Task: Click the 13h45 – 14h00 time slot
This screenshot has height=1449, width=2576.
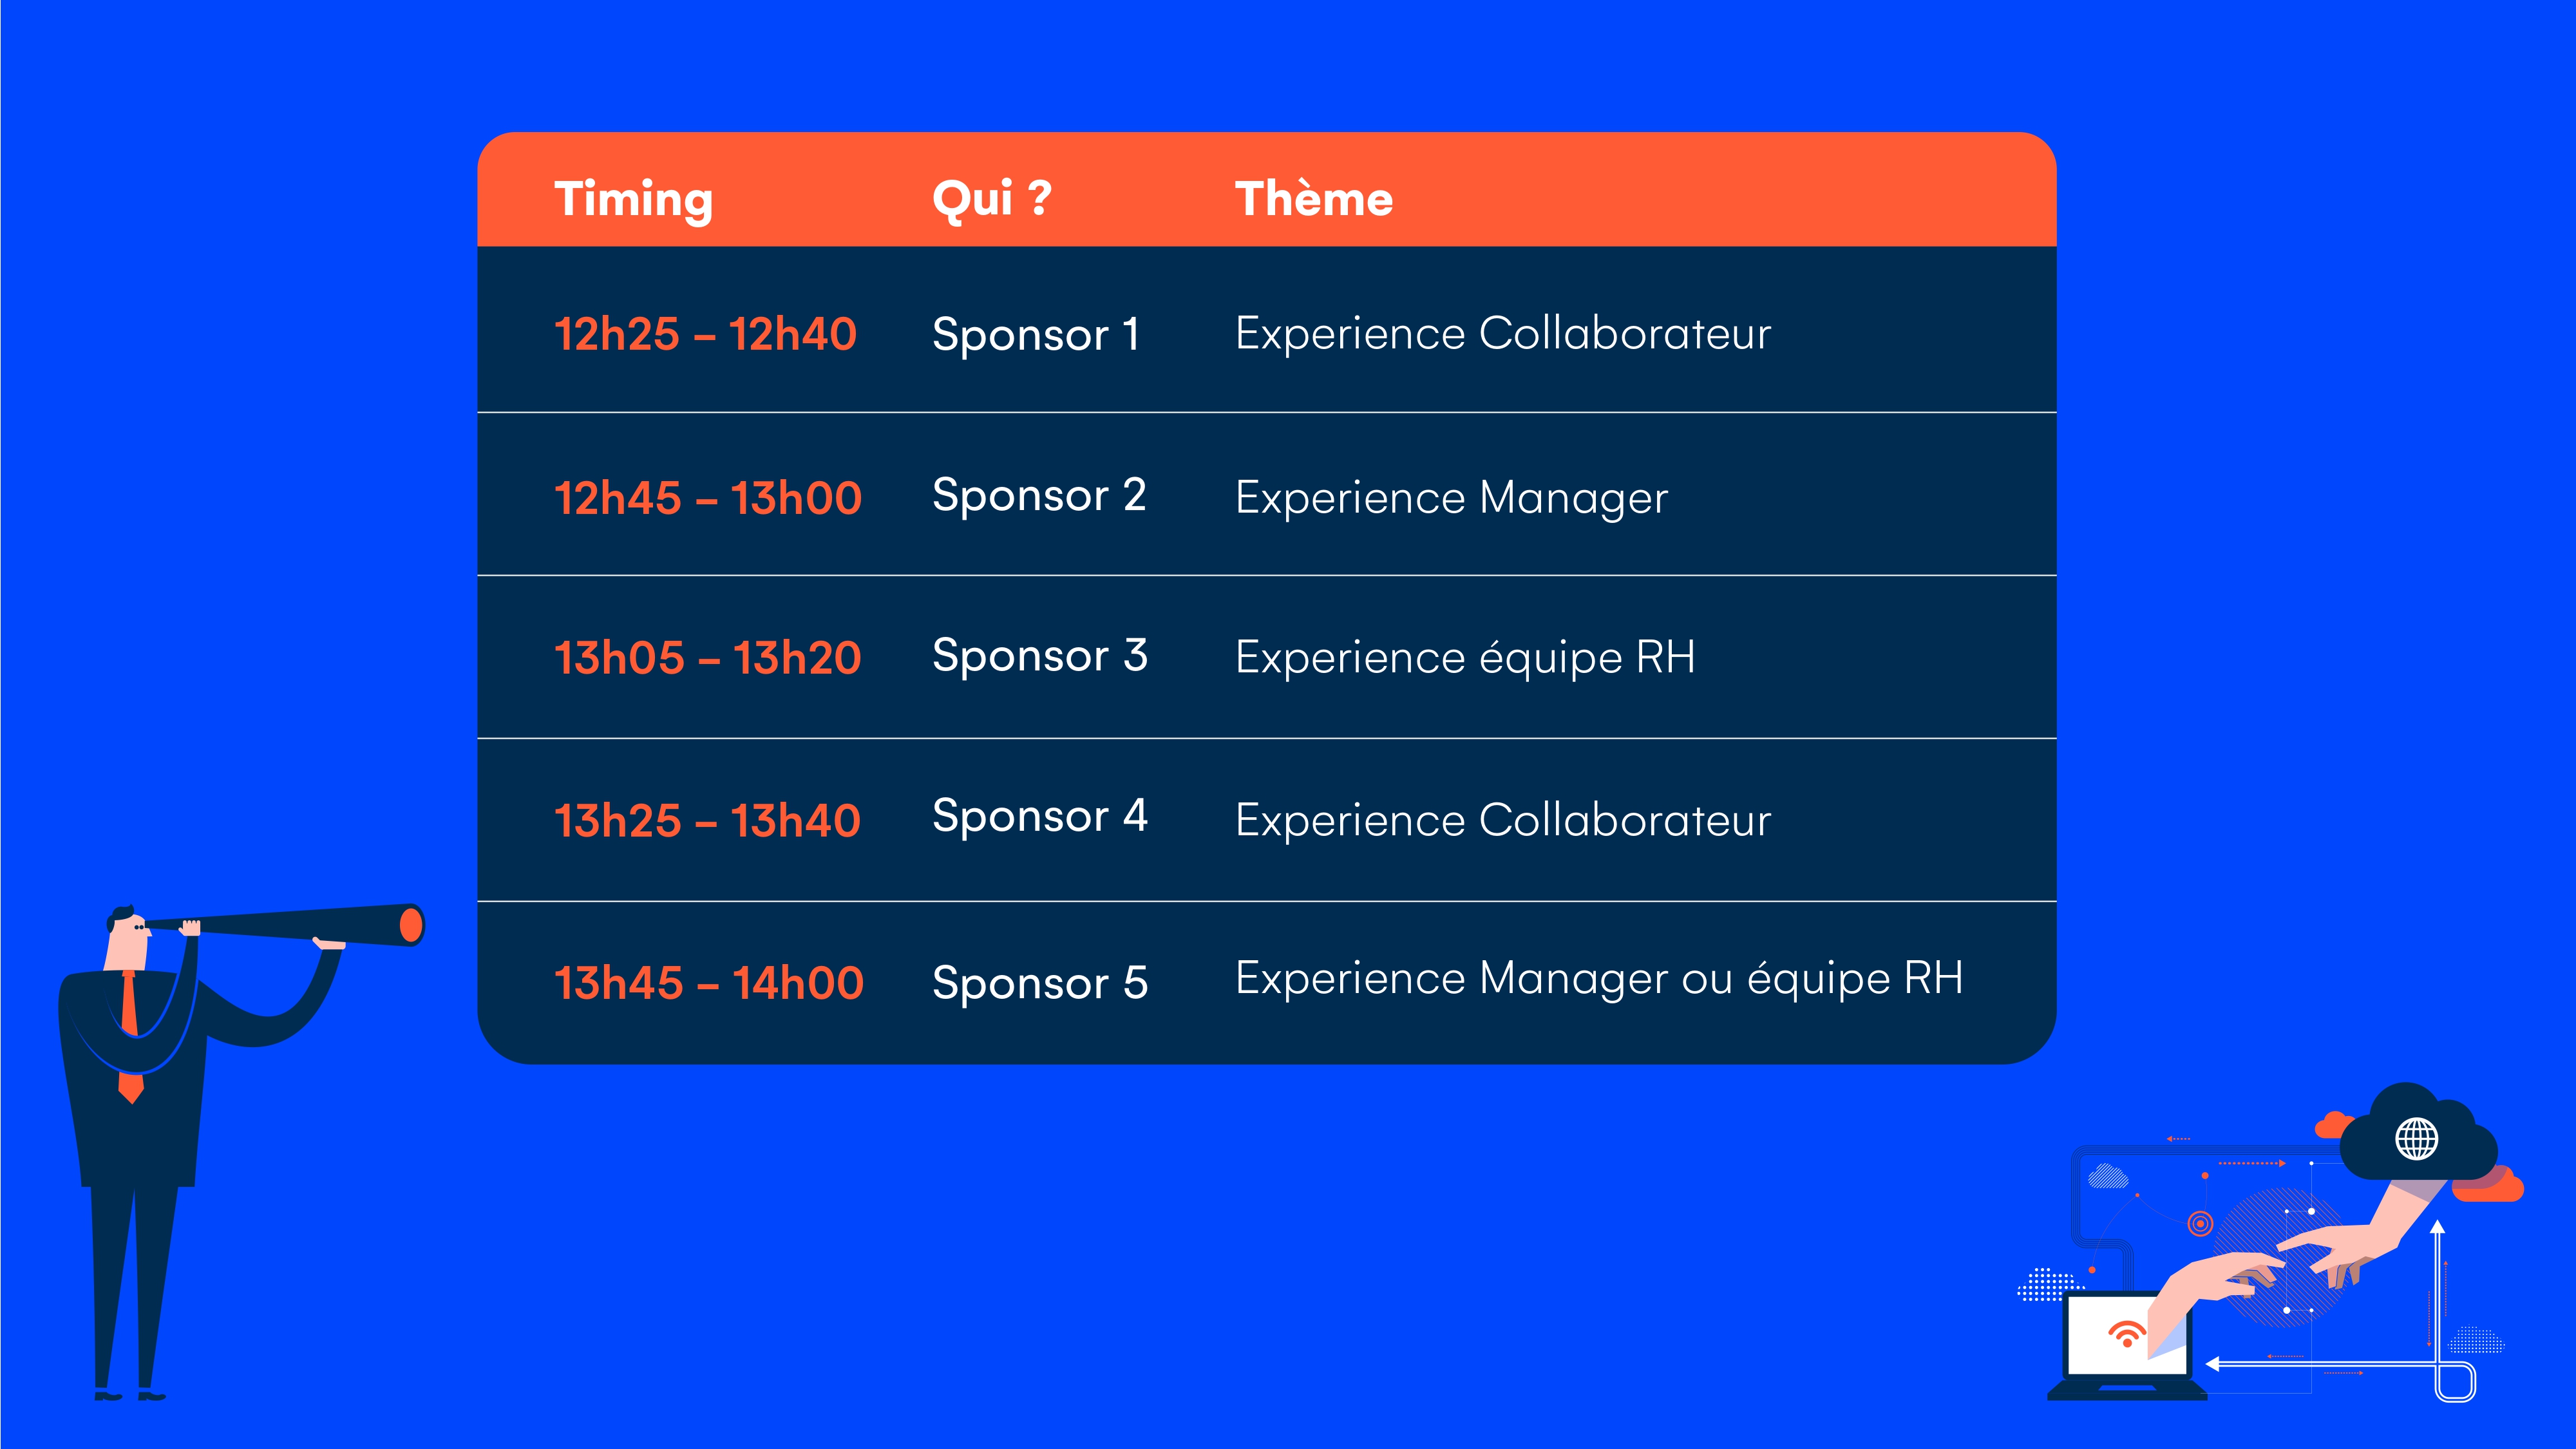Action: (708, 983)
